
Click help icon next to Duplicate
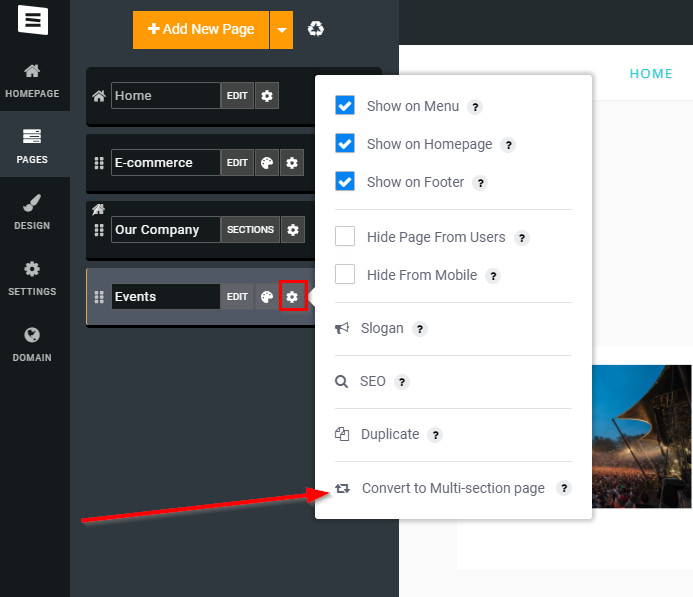tap(435, 435)
